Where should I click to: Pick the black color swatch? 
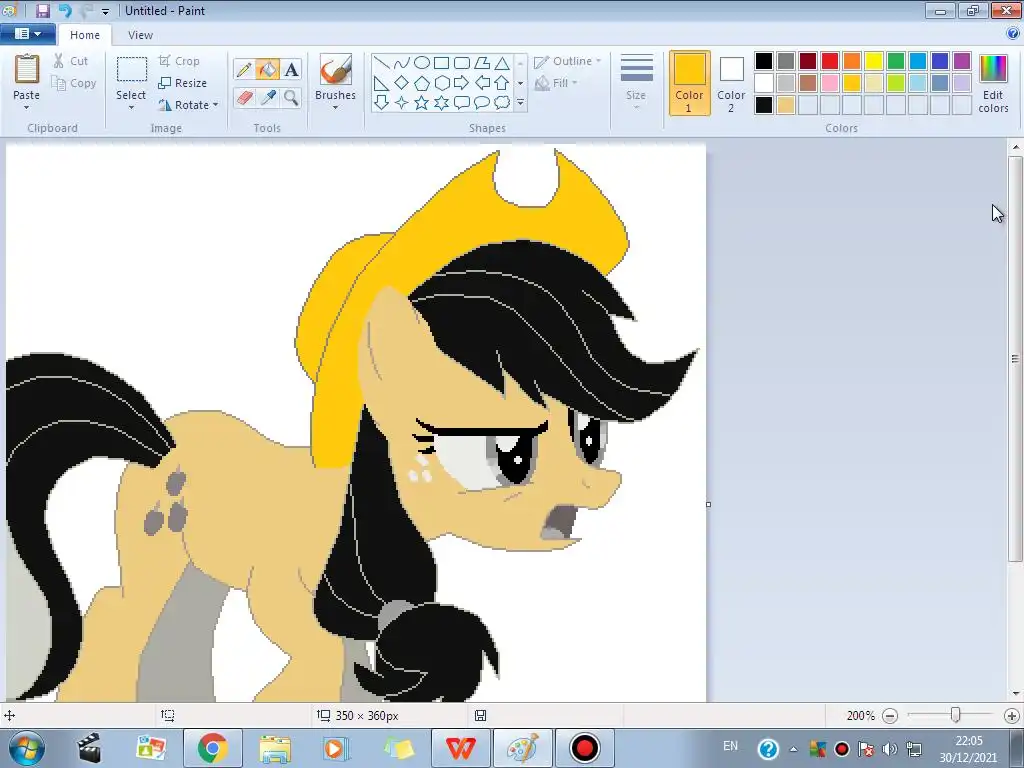click(x=763, y=61)
